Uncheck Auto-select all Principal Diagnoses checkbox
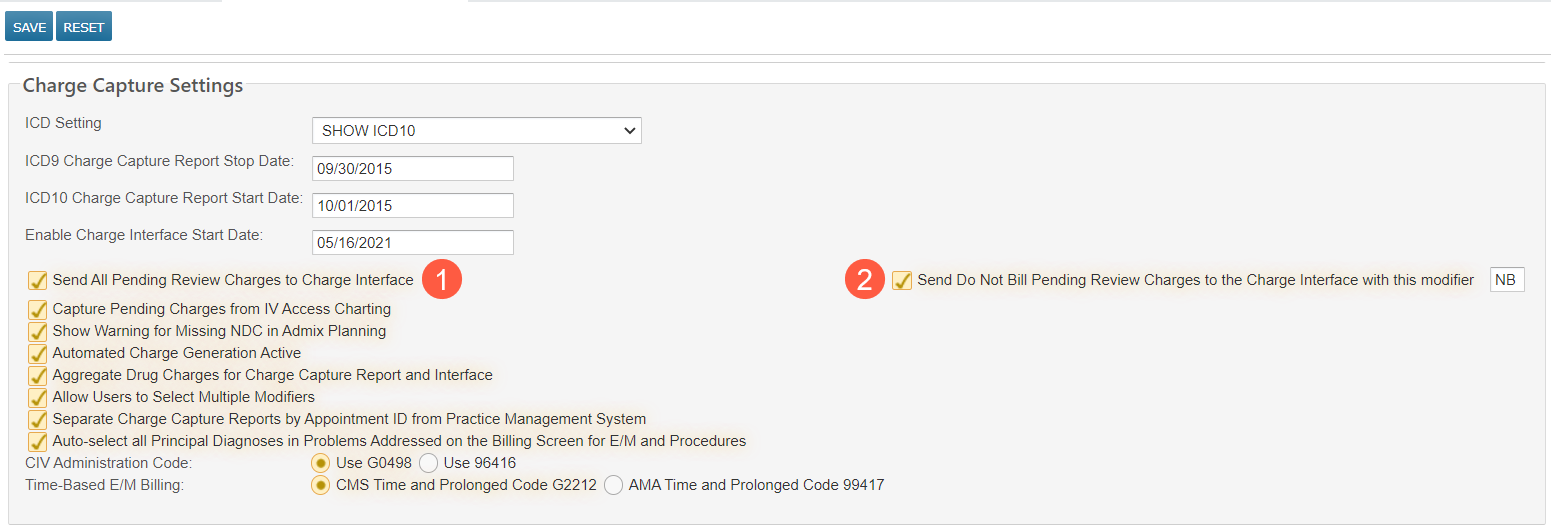The image size is (1551, 527). pos(38,441)
